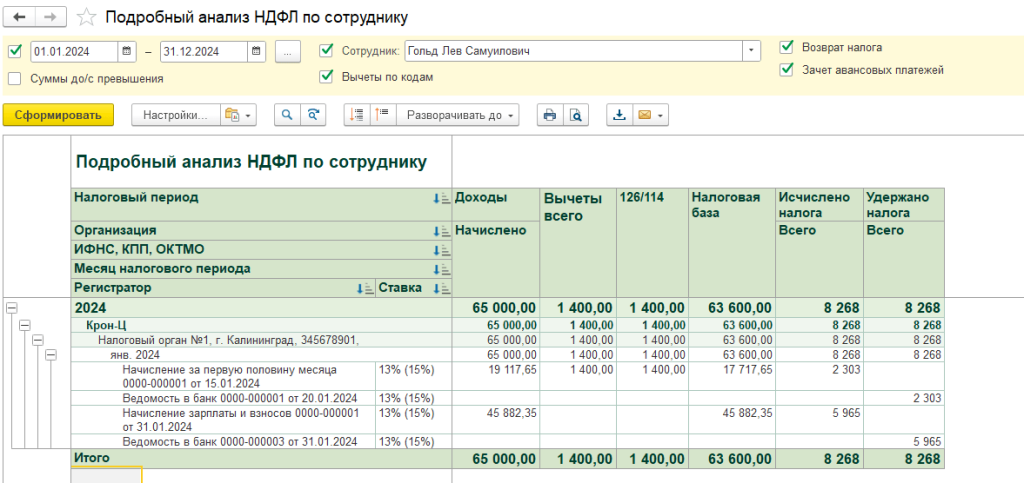Uncheck the Возврат налога option
The height and width of the screenshot is (483, 1024).
click(x=786, y=47)
